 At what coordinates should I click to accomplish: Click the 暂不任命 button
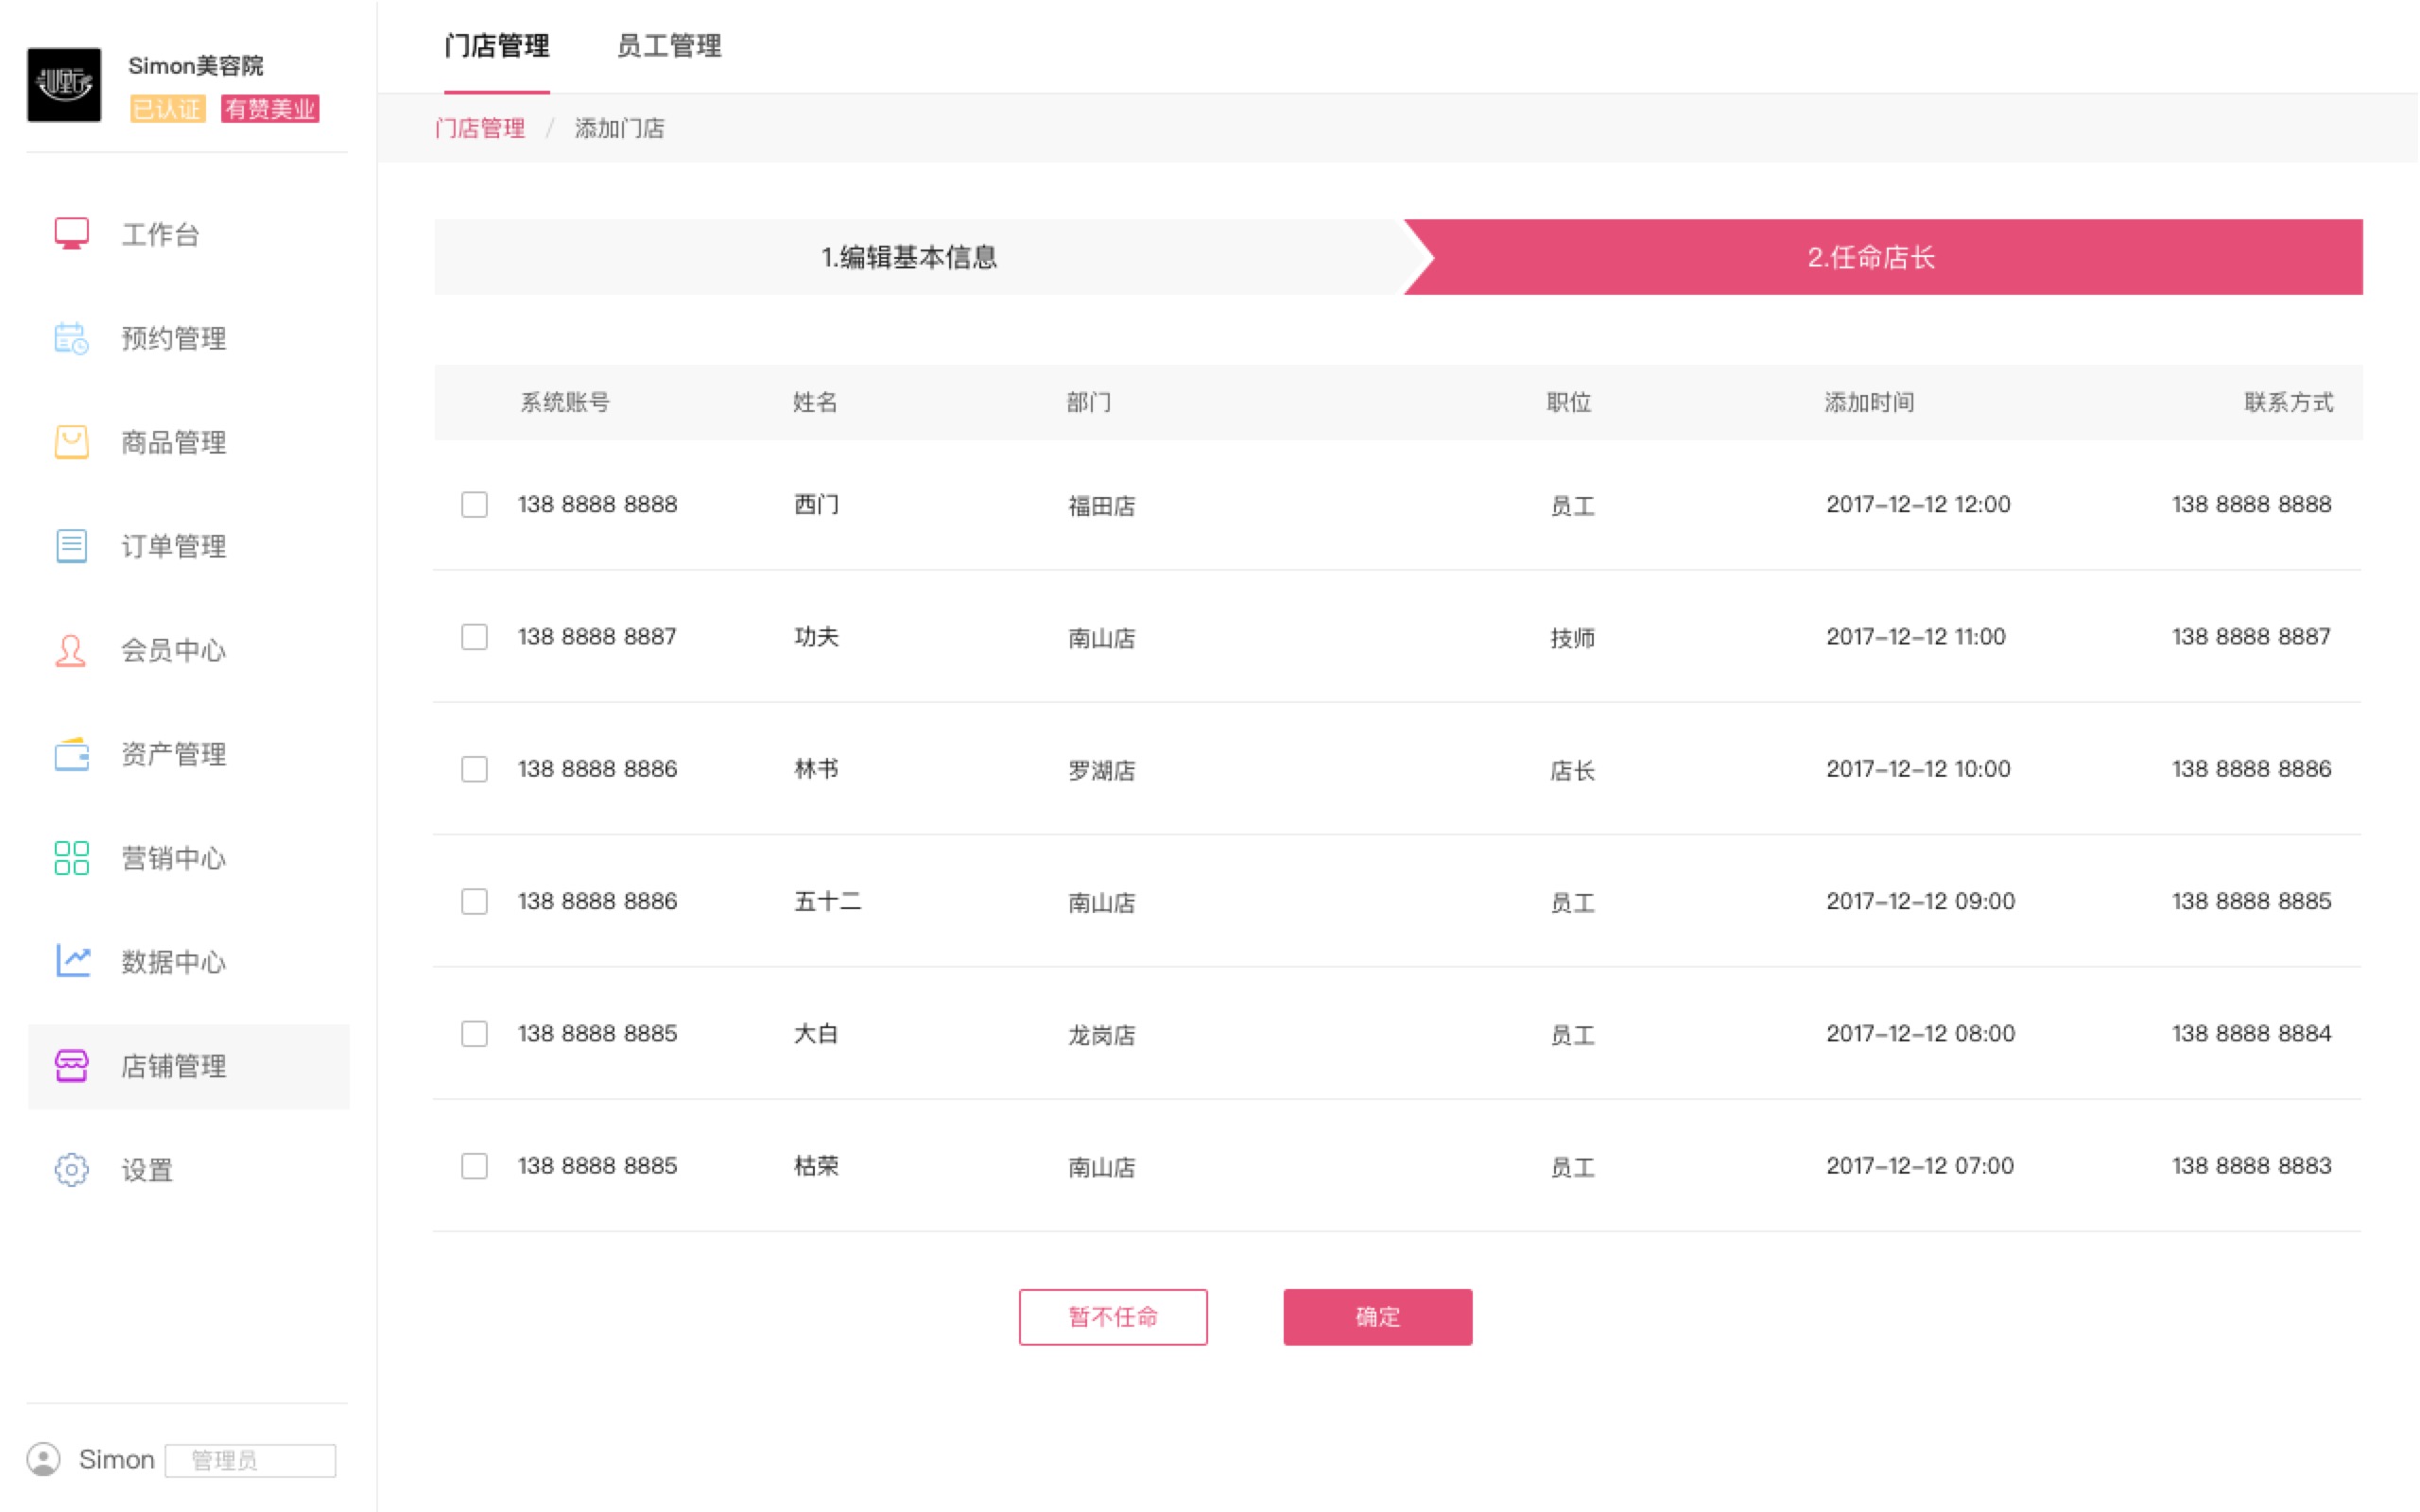(1112, 1317)
